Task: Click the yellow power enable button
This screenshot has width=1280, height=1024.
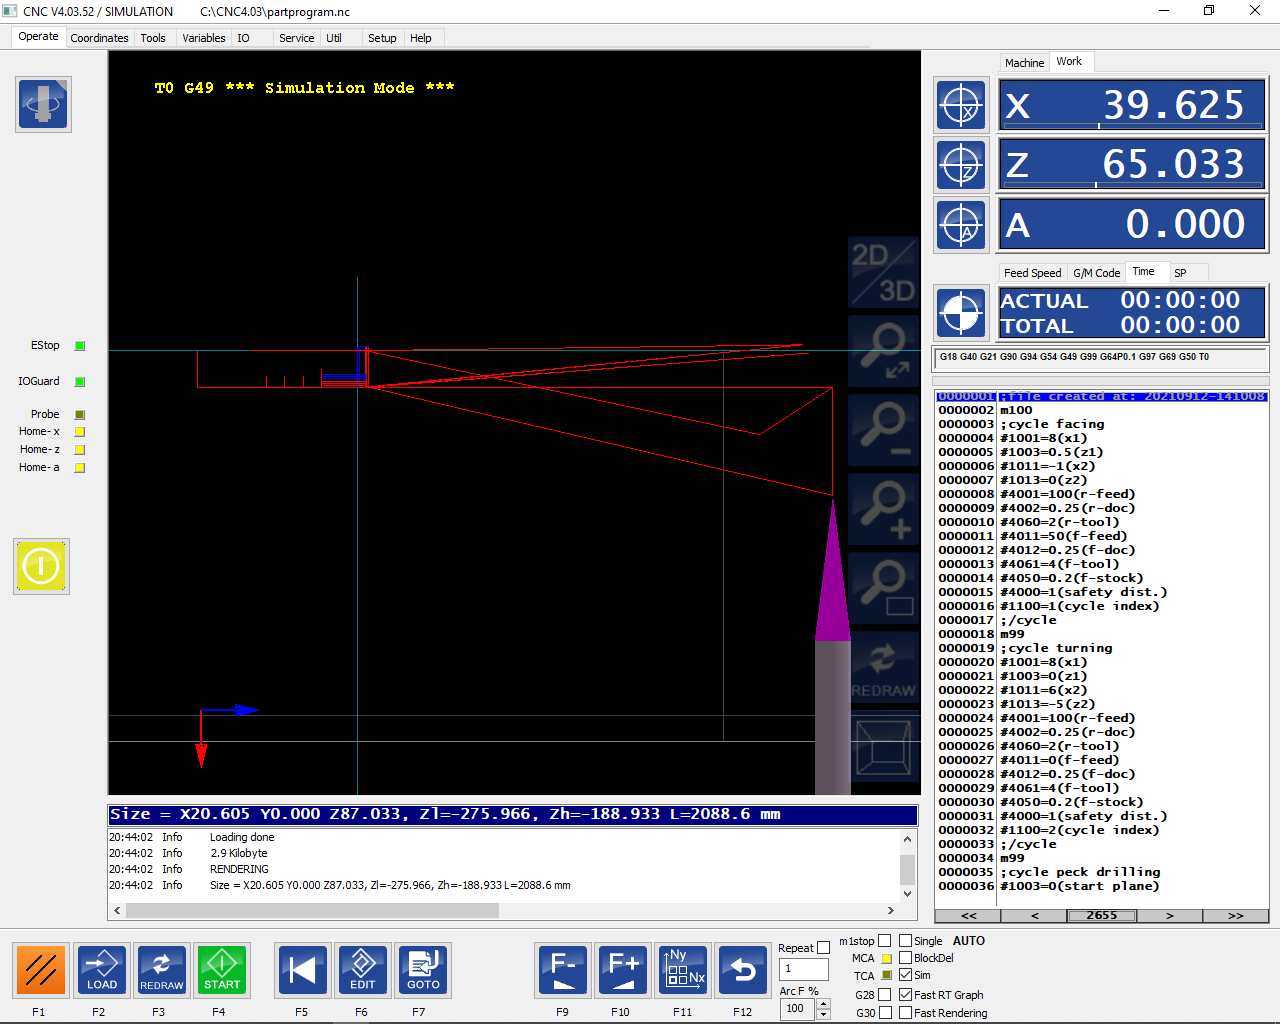Action: point(41,566)
